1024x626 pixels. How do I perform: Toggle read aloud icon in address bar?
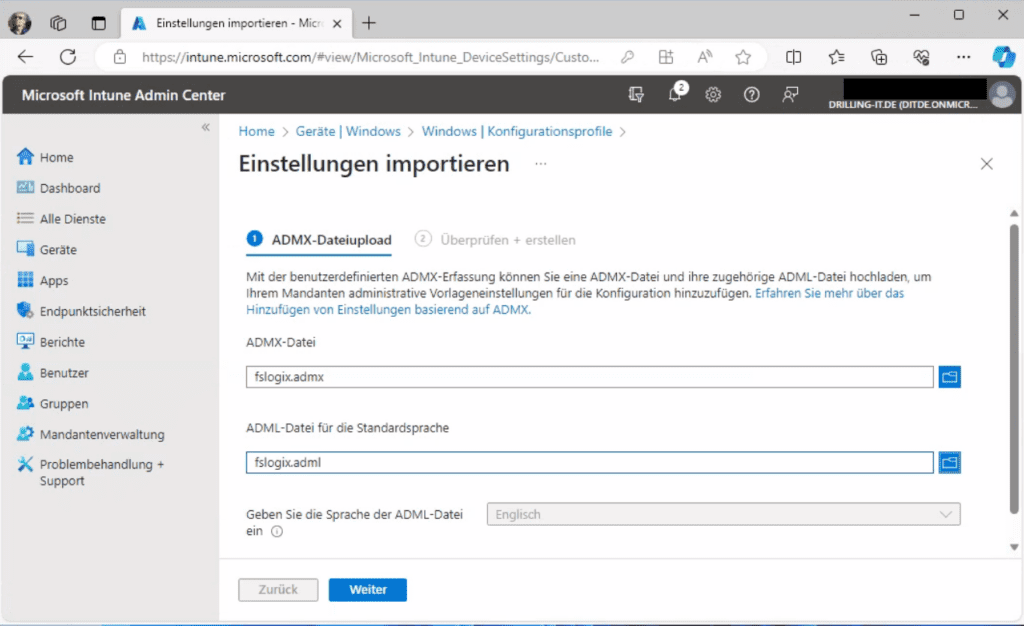pos(705,57)
